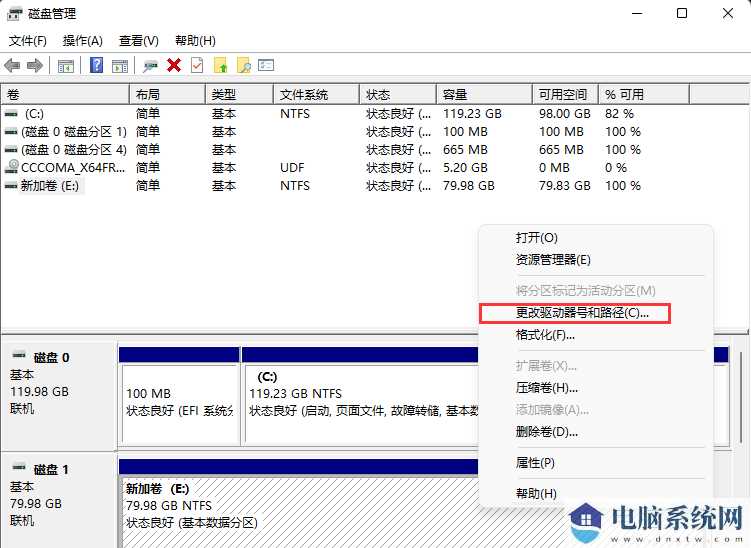Toggle the show/hide console tree icon
The height and width of the screenshot is (548, 751).
pyautogui.click(x=66, y=66)
